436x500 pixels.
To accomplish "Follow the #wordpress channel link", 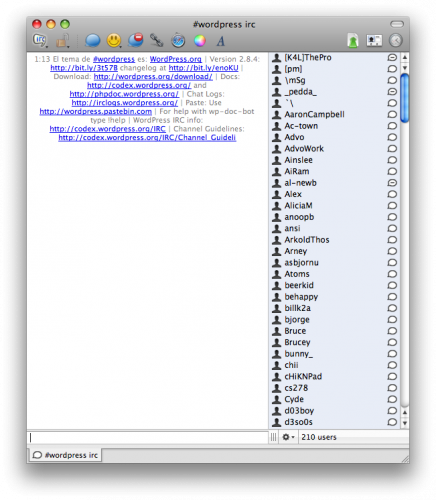I will [x=114, y=59].
